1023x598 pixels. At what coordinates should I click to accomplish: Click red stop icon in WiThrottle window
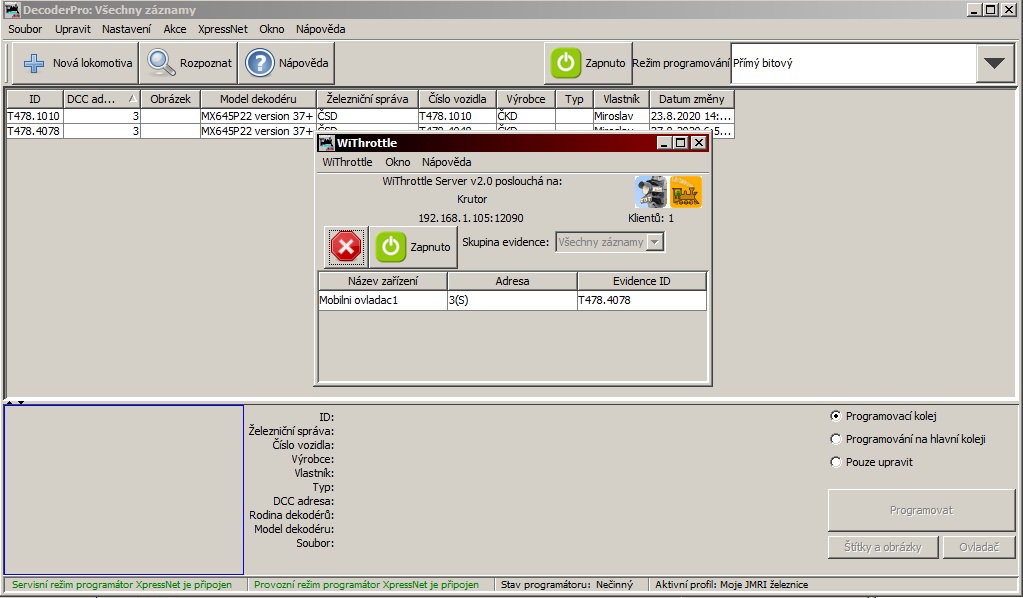[346, 247]
